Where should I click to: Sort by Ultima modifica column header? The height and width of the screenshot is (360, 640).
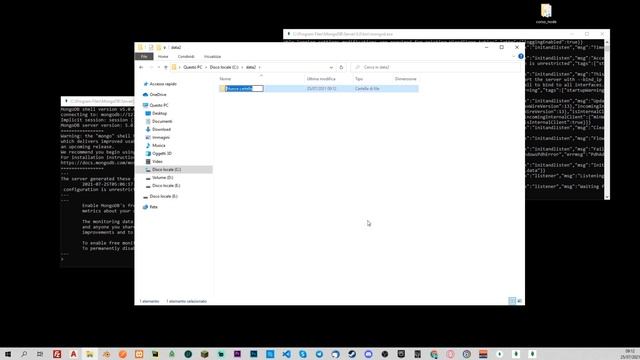tap(321, 79)
